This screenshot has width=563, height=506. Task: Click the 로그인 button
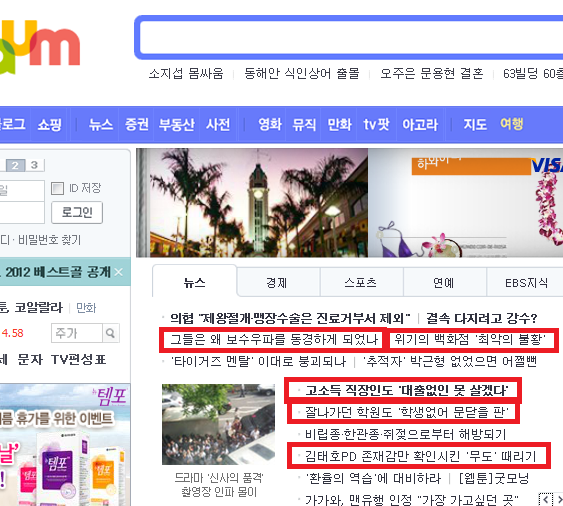tap(77, 213)
